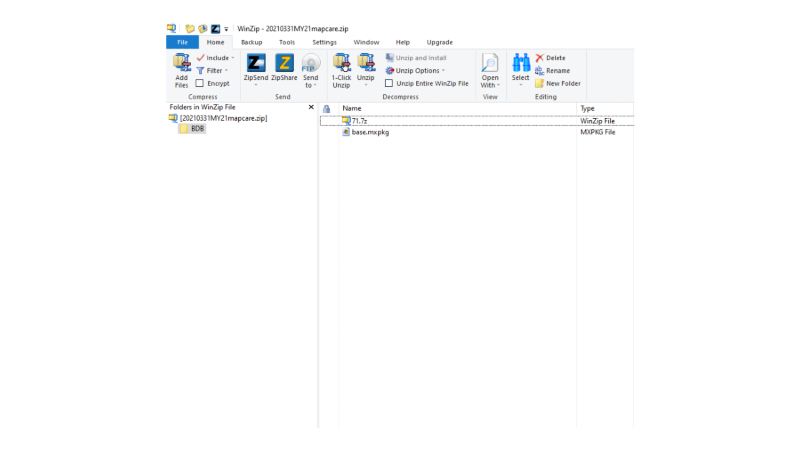Close the Folders in WinZip File pane

point(311,107)
